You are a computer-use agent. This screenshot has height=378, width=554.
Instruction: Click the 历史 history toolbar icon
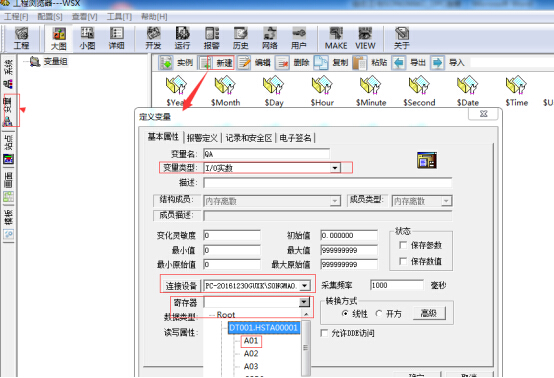click(x=241, y=38)
